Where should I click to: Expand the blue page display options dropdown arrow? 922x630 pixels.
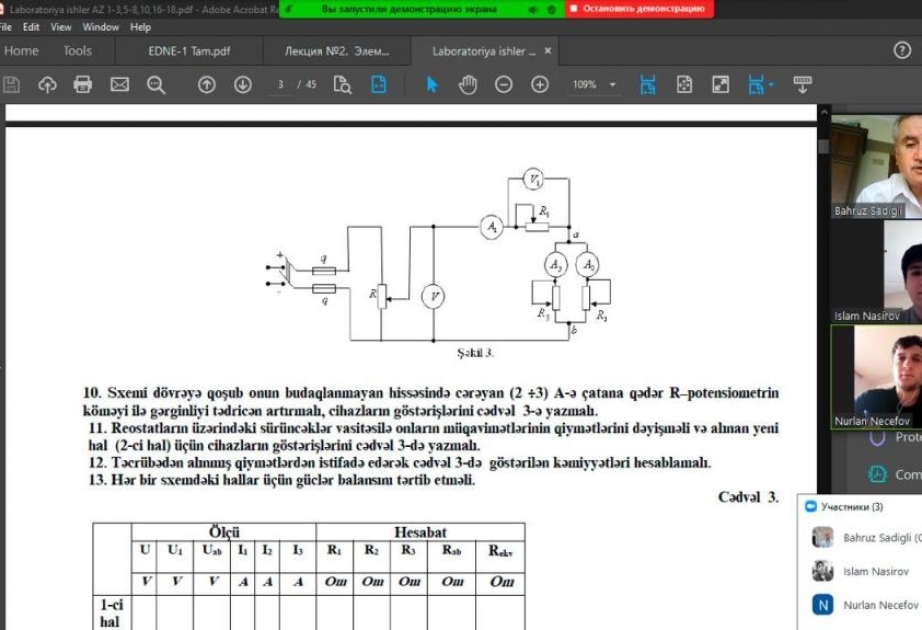[x=771, y=85]
